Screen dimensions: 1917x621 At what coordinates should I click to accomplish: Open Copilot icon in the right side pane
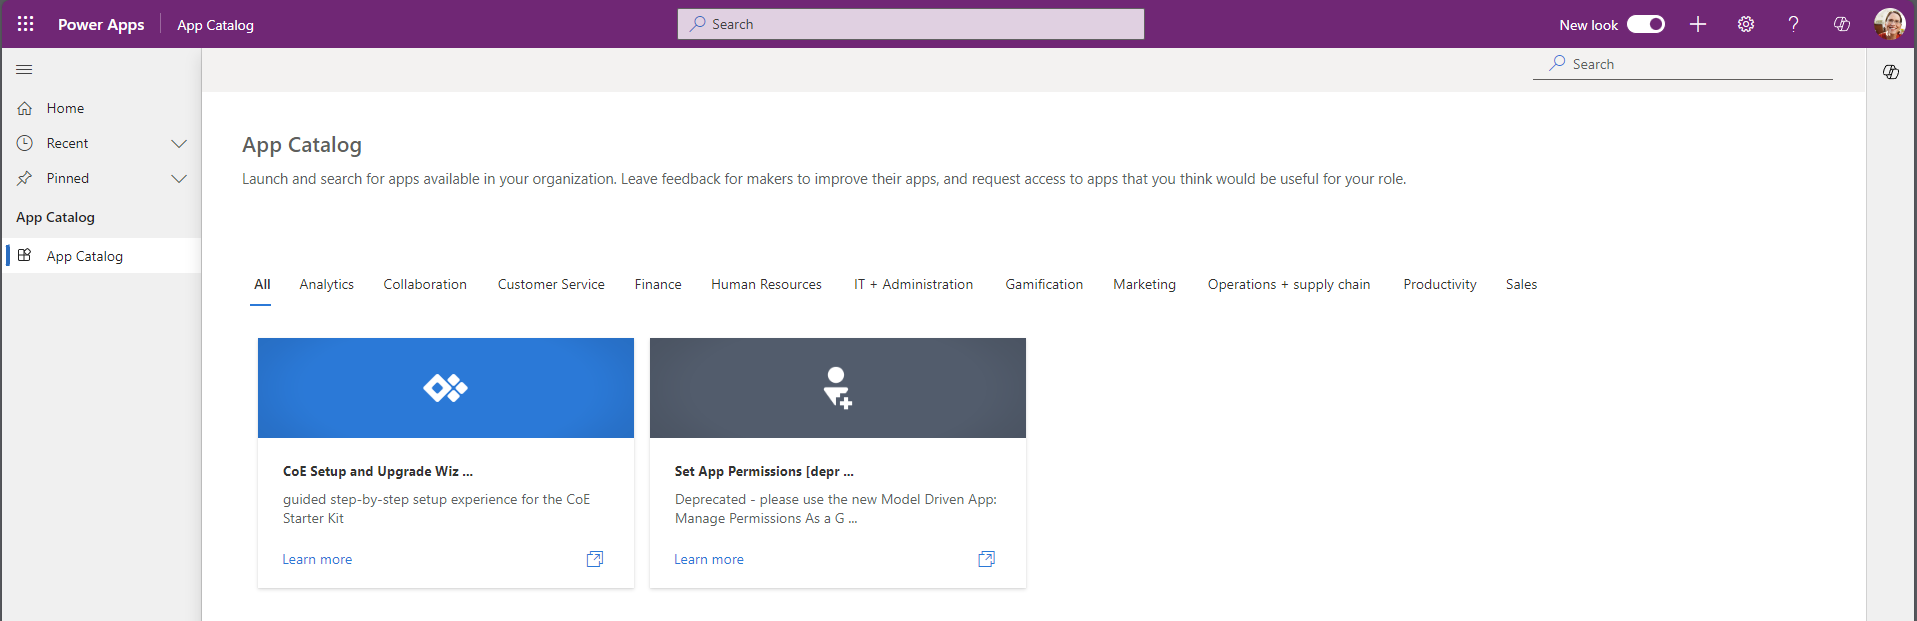1891,72
